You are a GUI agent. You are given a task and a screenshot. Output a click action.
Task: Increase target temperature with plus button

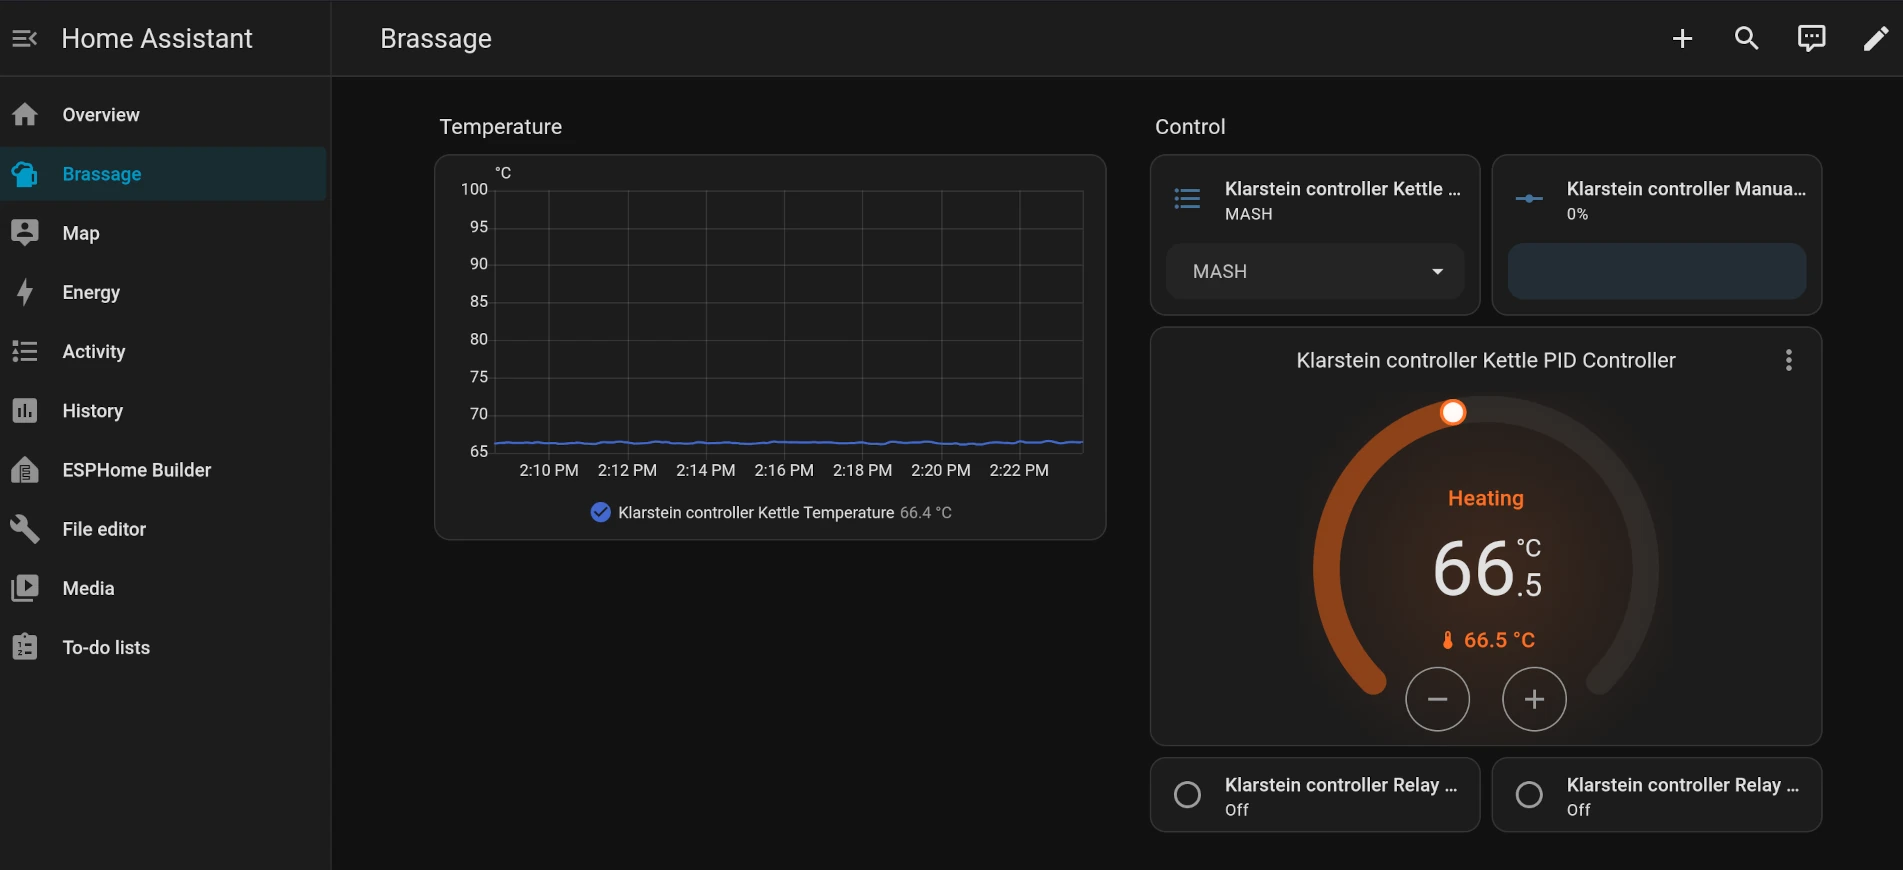coord(1534,699)
